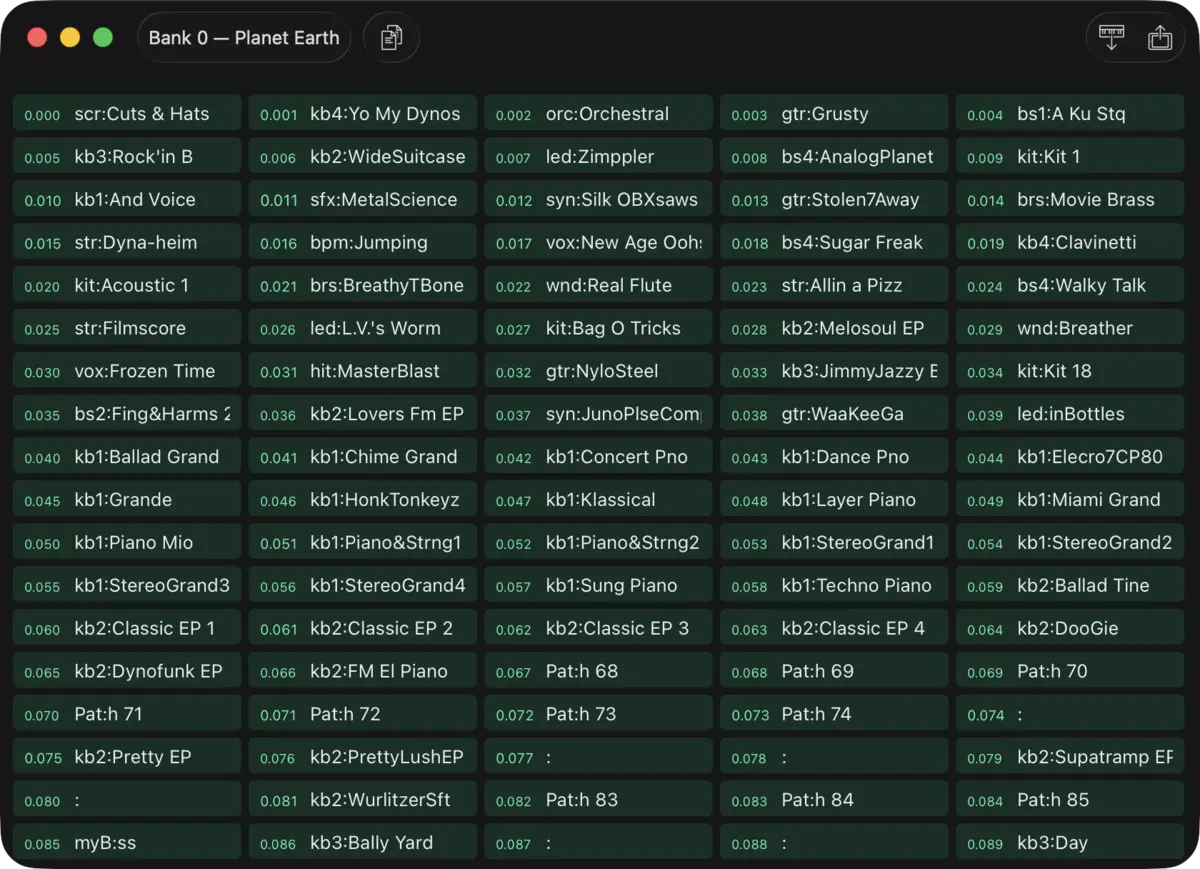Select patch vox:New Age Oohs

click(x=599, y=243)
